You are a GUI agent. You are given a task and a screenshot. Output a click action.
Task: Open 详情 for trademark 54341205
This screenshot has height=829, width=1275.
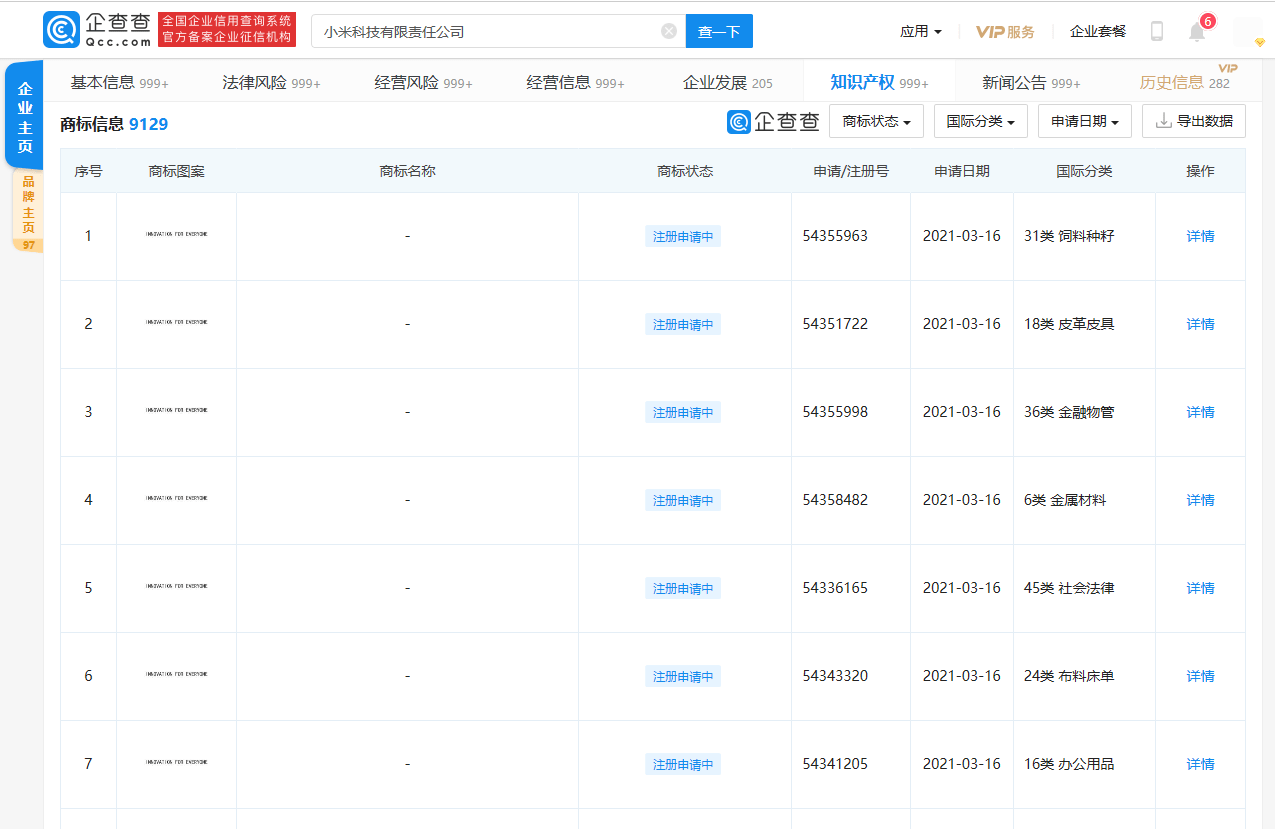[x=1200, y=764]
